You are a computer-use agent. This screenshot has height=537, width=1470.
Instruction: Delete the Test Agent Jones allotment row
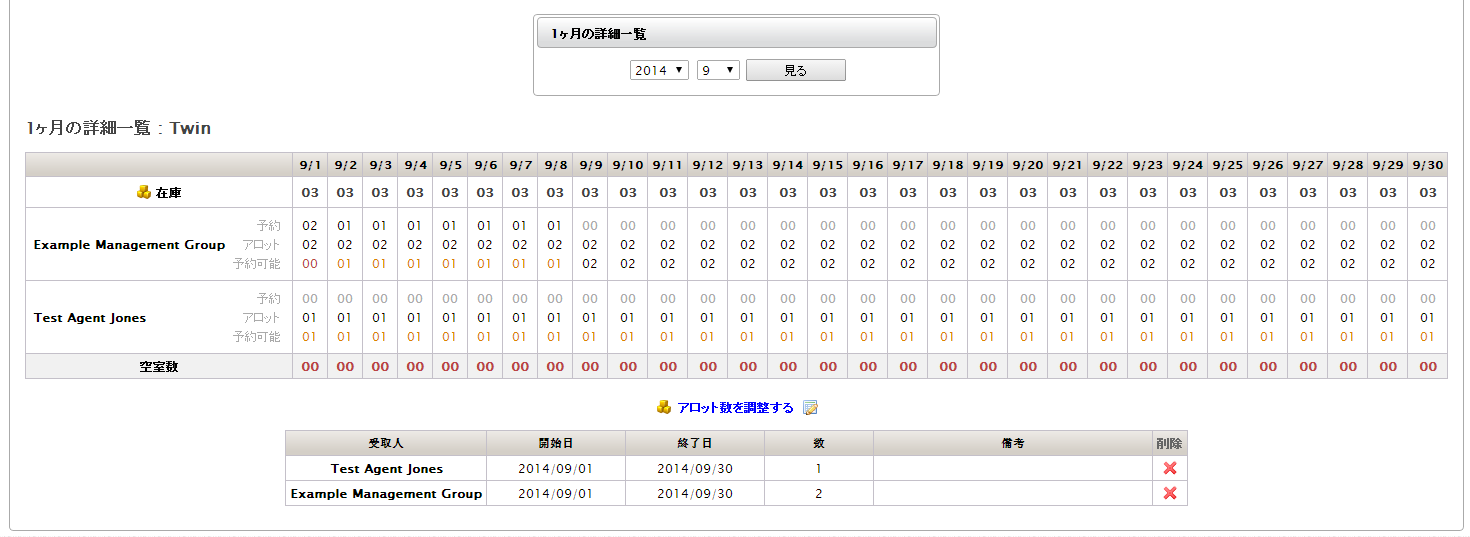click(x=1169, y=468)
